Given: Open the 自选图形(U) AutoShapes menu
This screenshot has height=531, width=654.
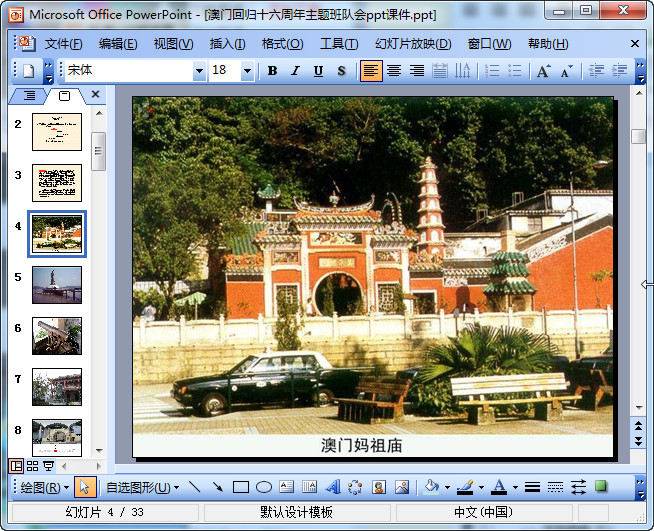Looking at the screenshot, I should pyautogui.click(x=142, y=487).
